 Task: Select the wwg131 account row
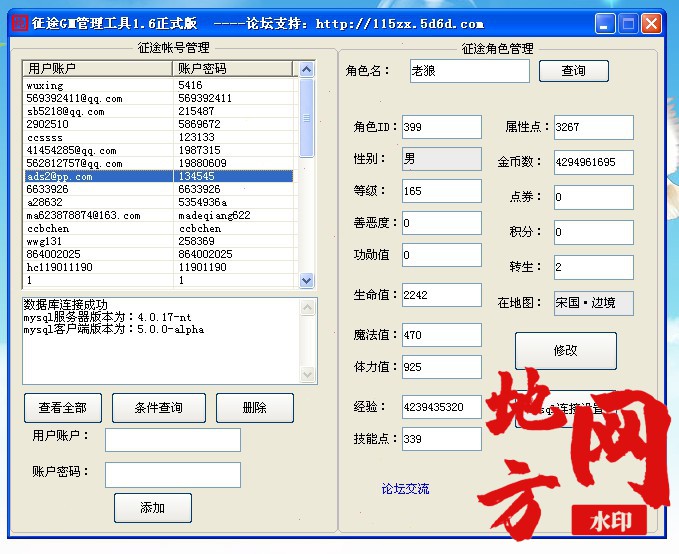[x=159, y=241]
